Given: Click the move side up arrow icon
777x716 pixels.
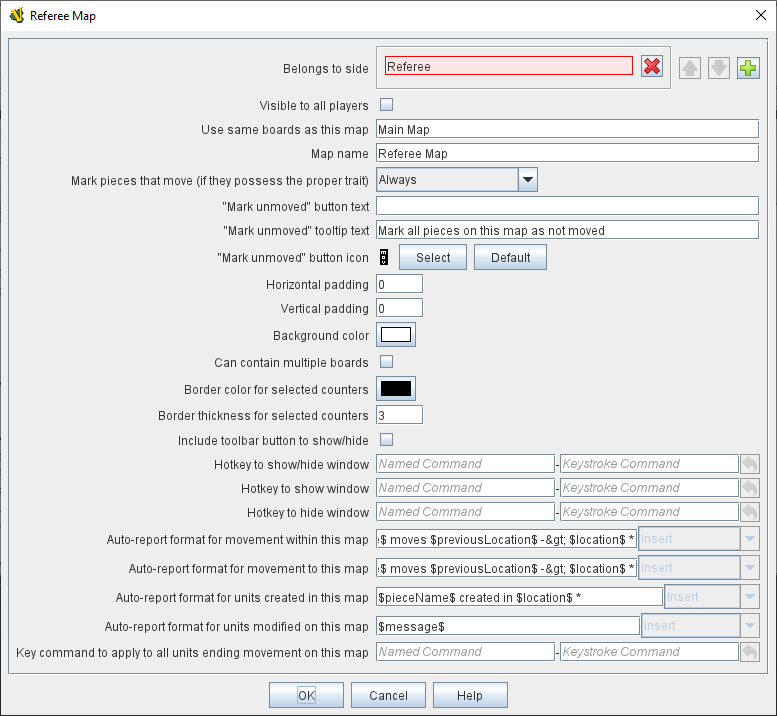Looking at the screenshot, I should click(x=690, y=68).
